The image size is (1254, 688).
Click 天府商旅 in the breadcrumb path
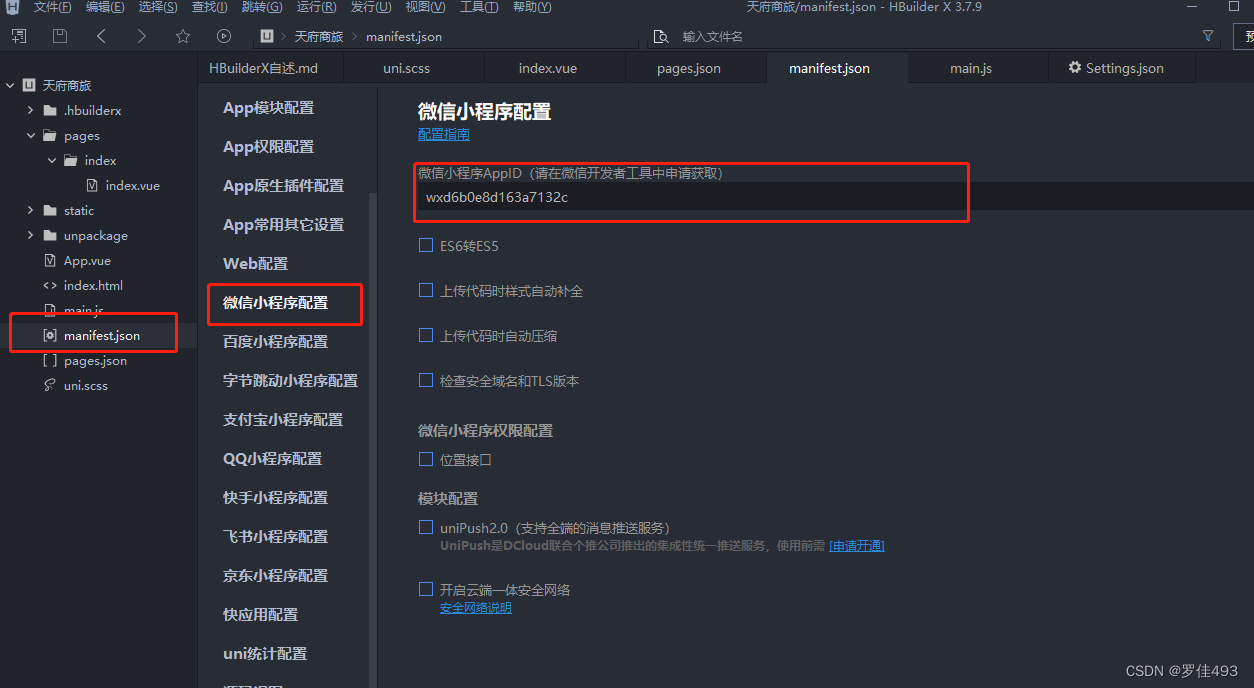318,36
